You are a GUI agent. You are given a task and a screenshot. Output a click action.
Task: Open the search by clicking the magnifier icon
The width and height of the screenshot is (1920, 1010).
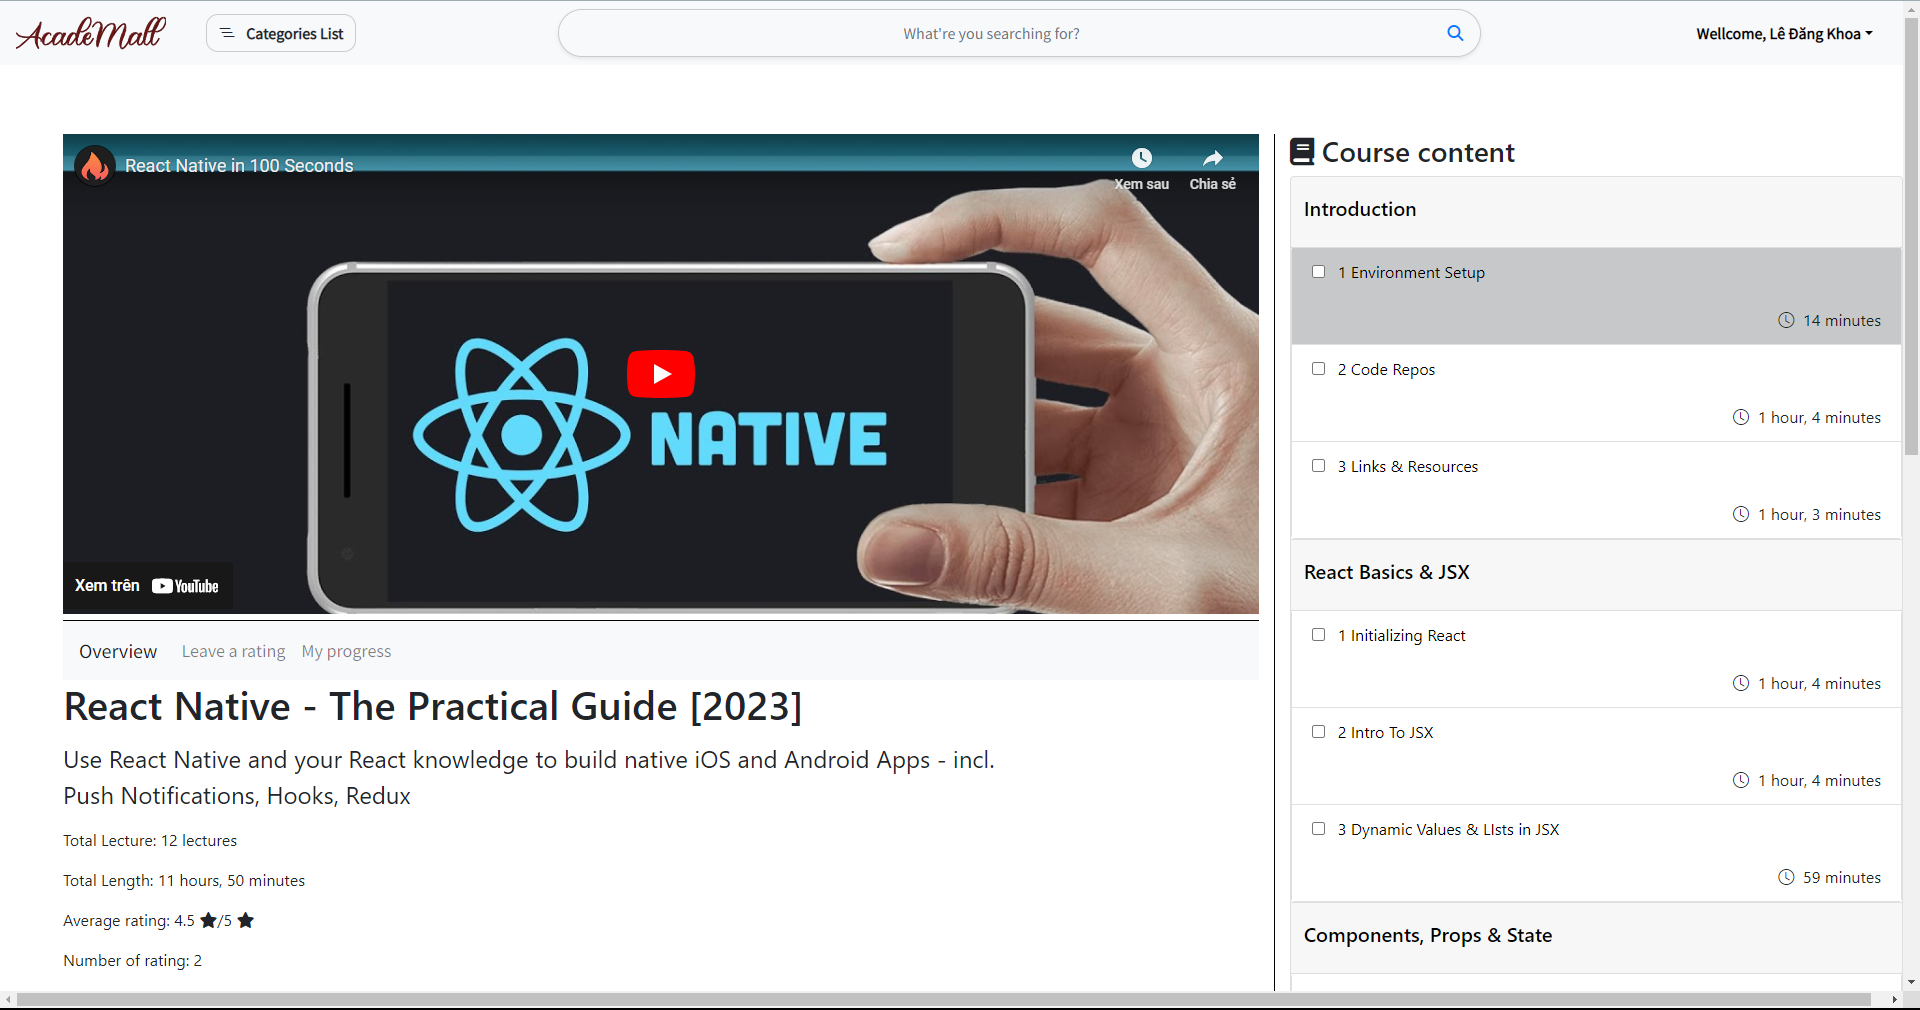1455,33
